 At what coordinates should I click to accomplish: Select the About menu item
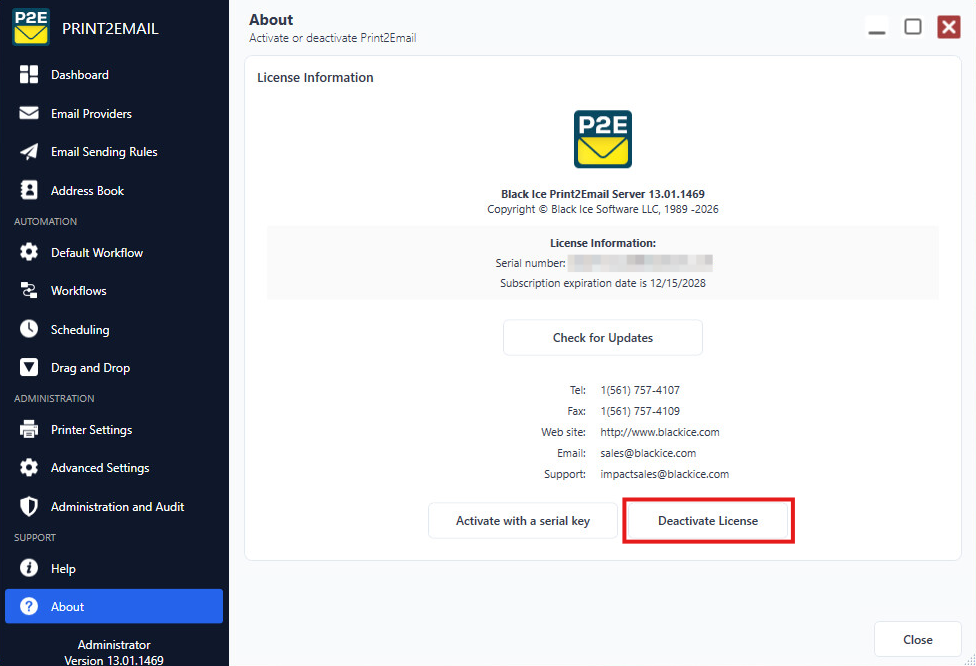[x=114, y=606]
